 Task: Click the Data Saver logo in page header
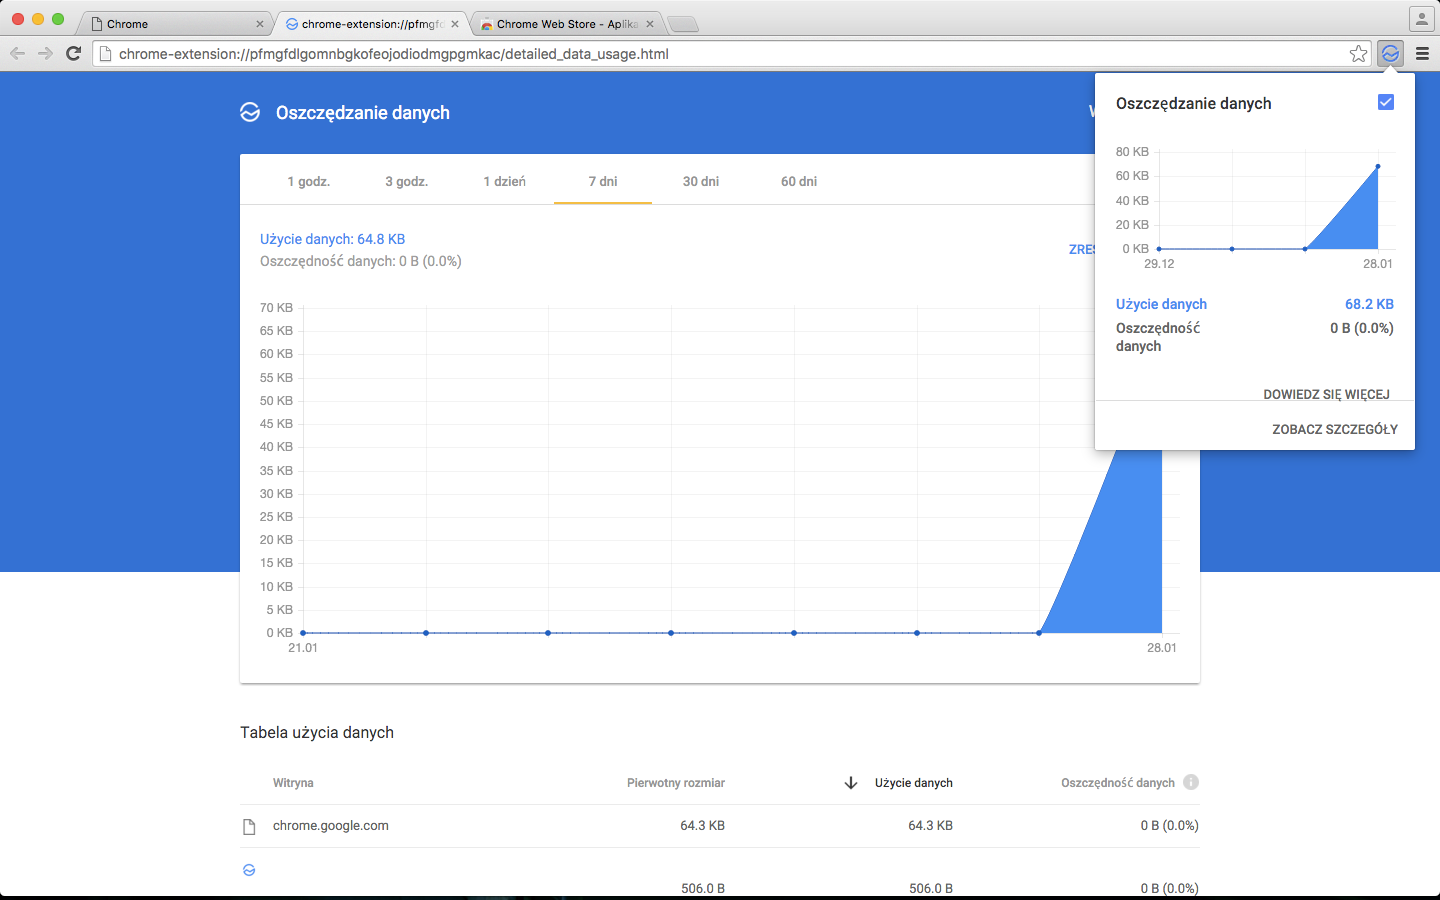click(x=250, y=113)
